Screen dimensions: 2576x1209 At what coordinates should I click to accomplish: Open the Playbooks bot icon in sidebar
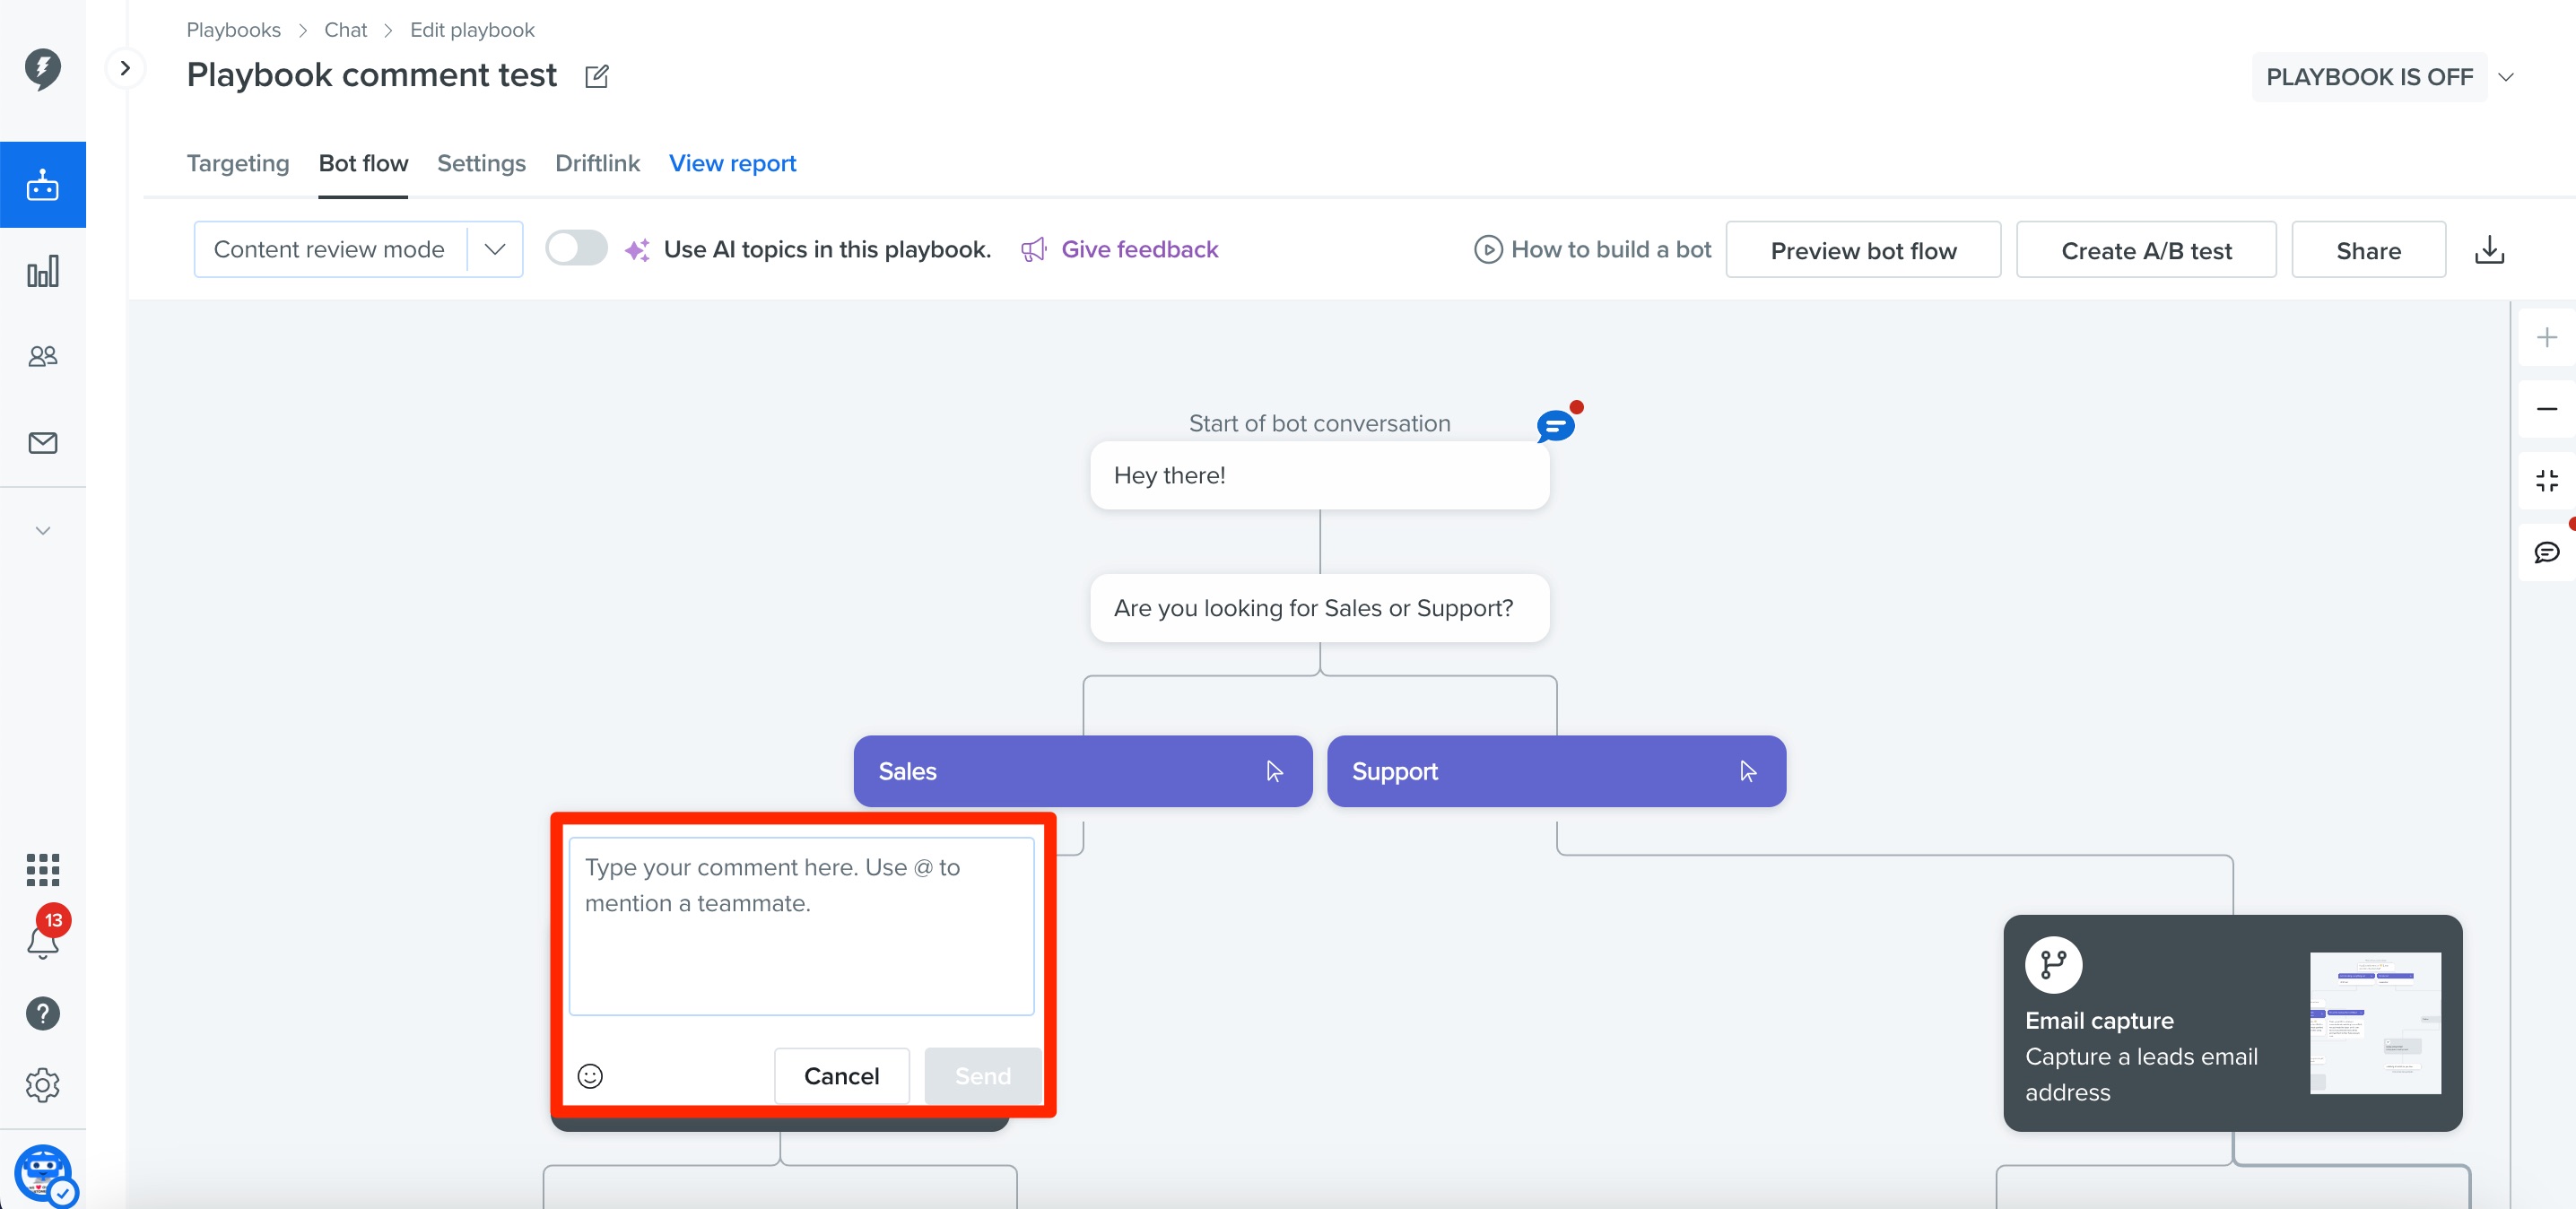pyautogui.click(x=42, y=185)
